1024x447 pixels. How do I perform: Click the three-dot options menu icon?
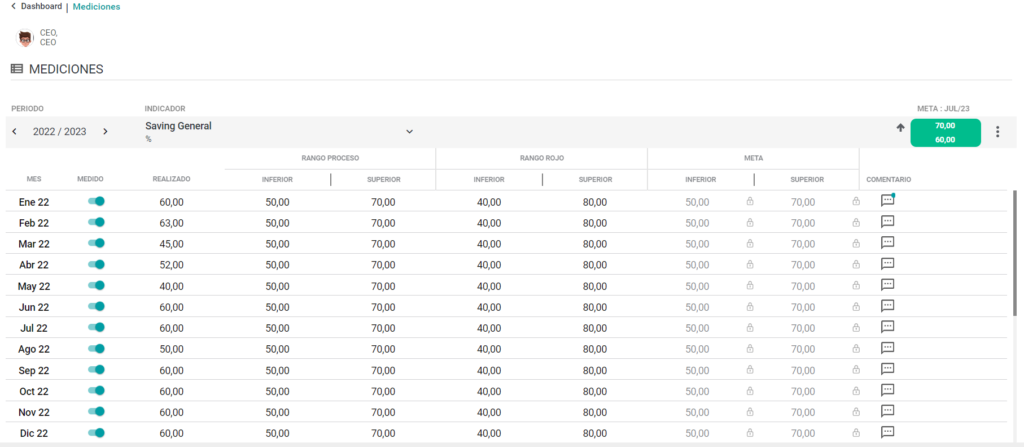coord(997,132)
